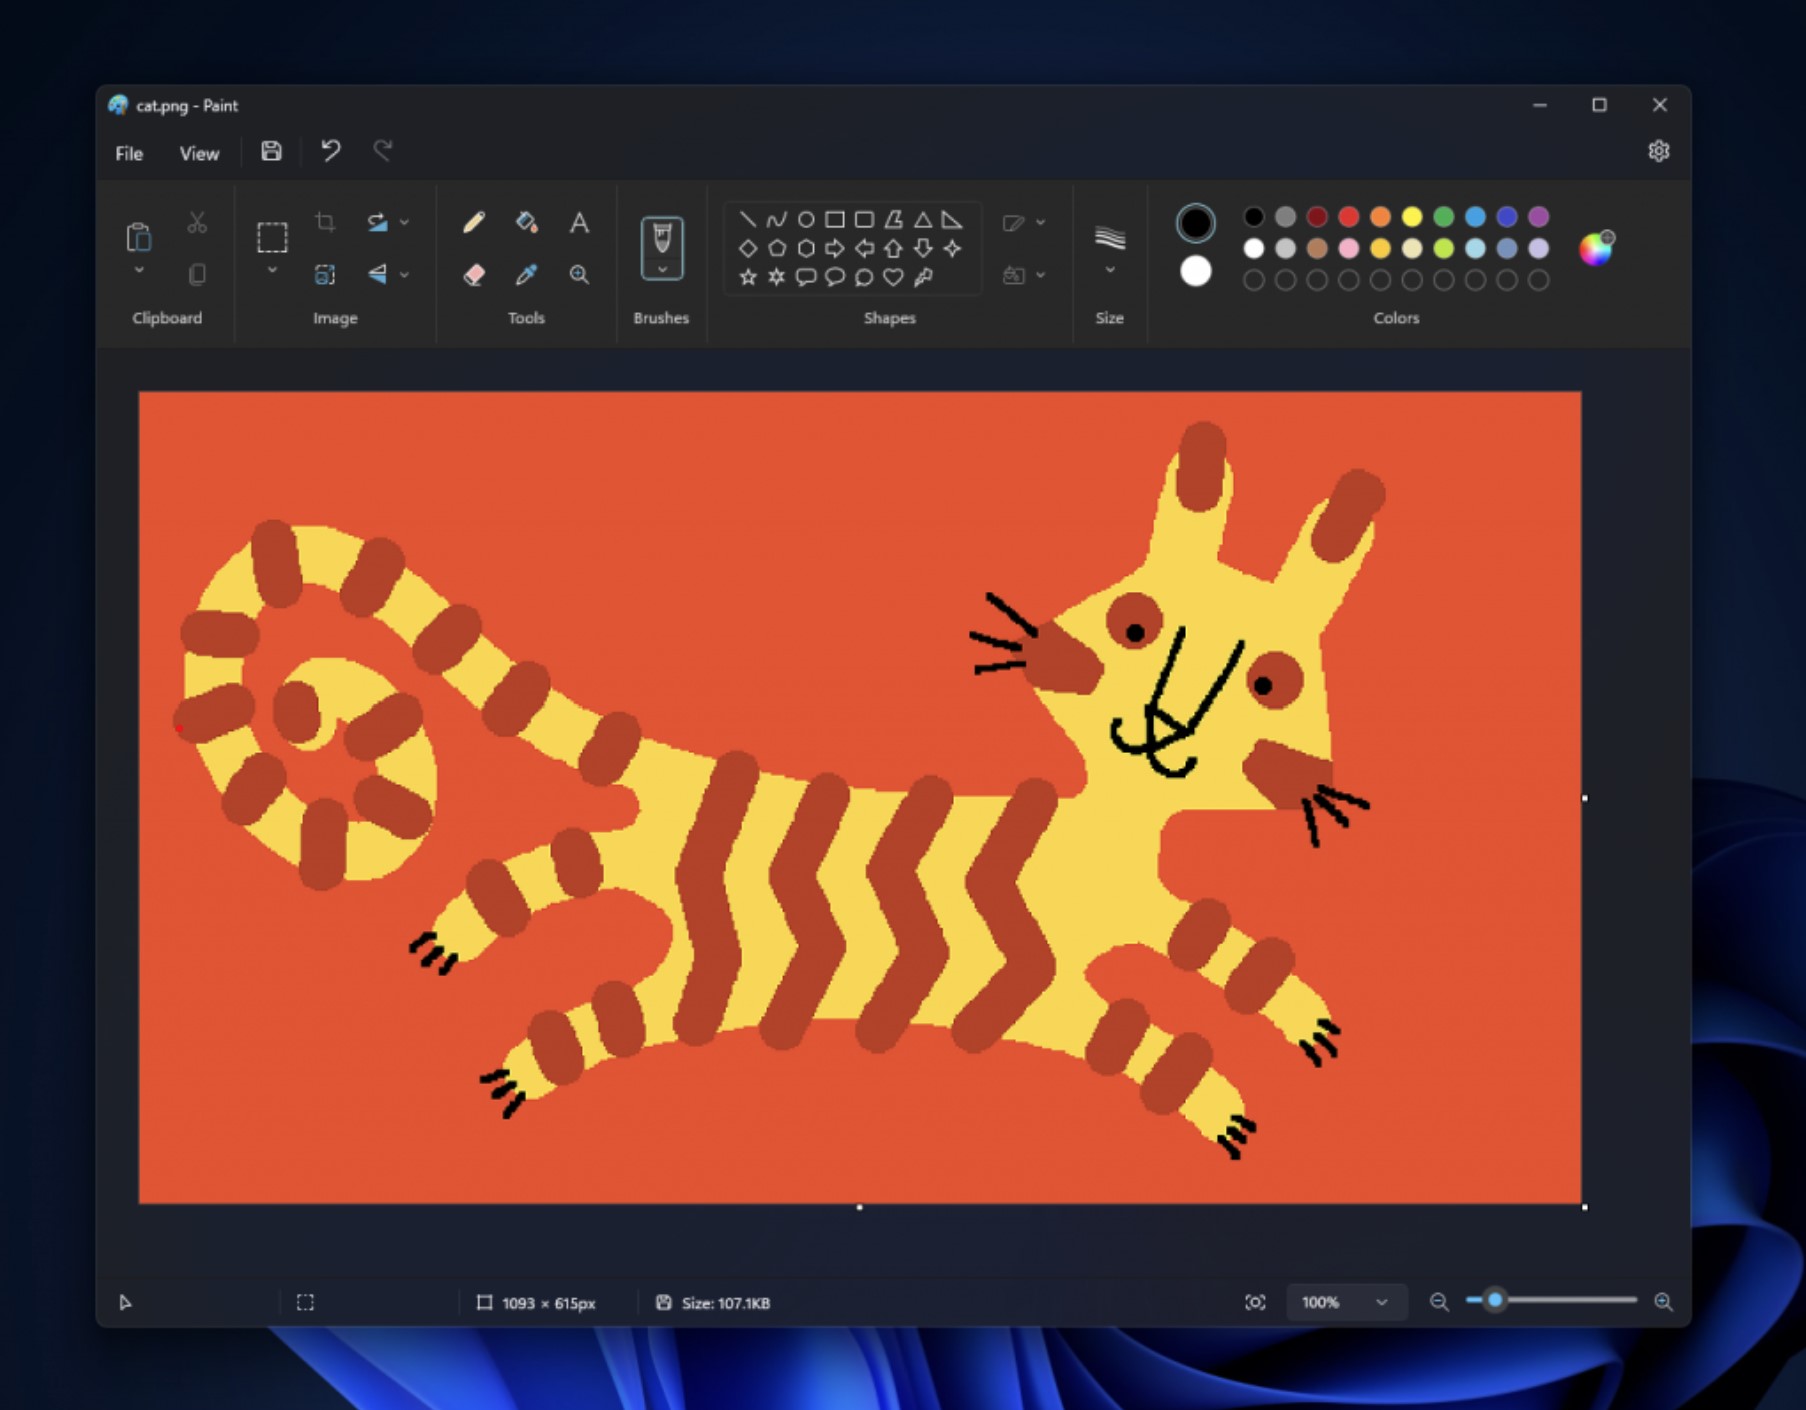Click the Save icon
This screenshot has height=1410, width=1806.
[271, 152]
